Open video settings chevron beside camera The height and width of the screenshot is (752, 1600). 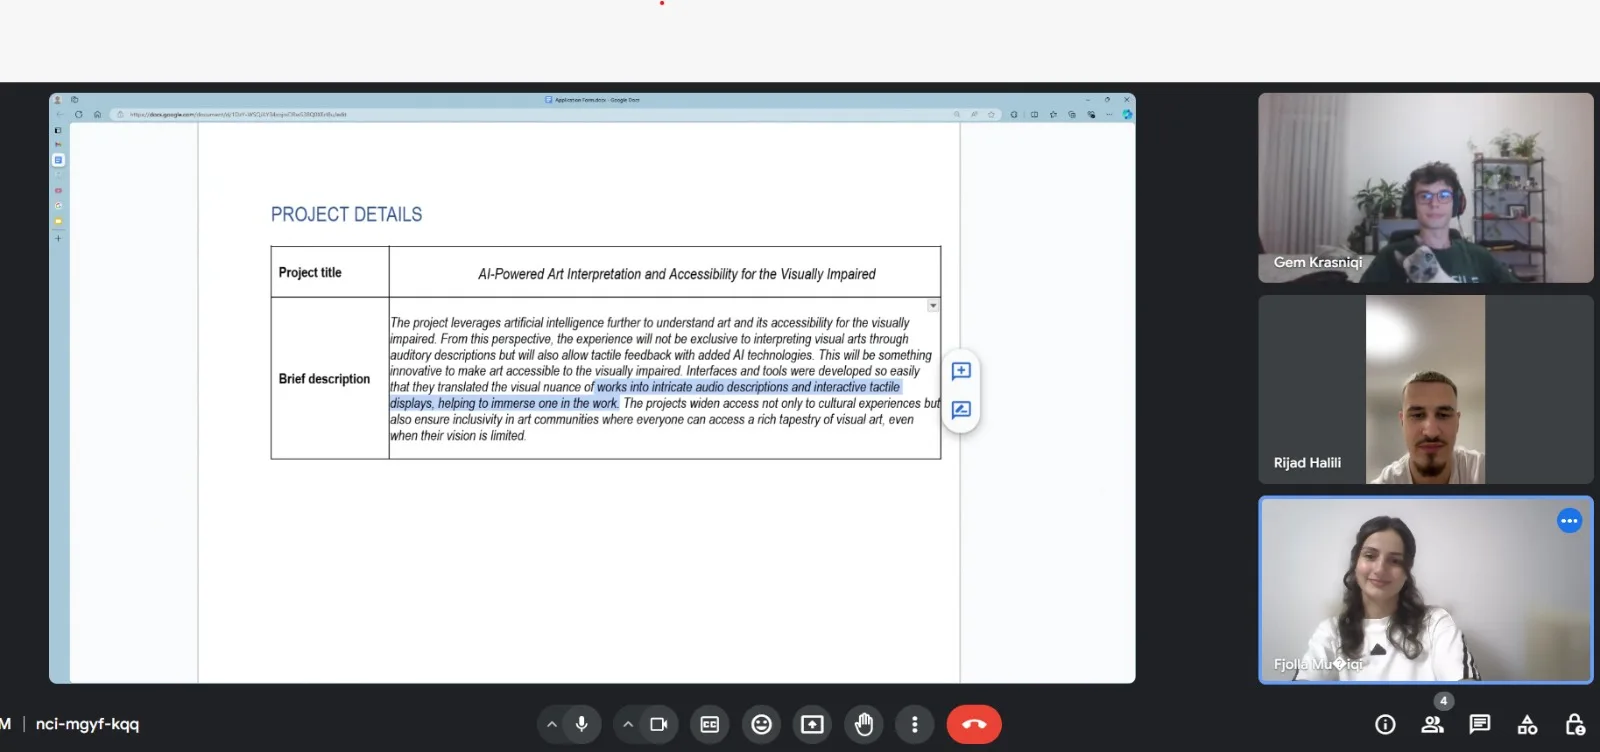(x=628, y=724)
